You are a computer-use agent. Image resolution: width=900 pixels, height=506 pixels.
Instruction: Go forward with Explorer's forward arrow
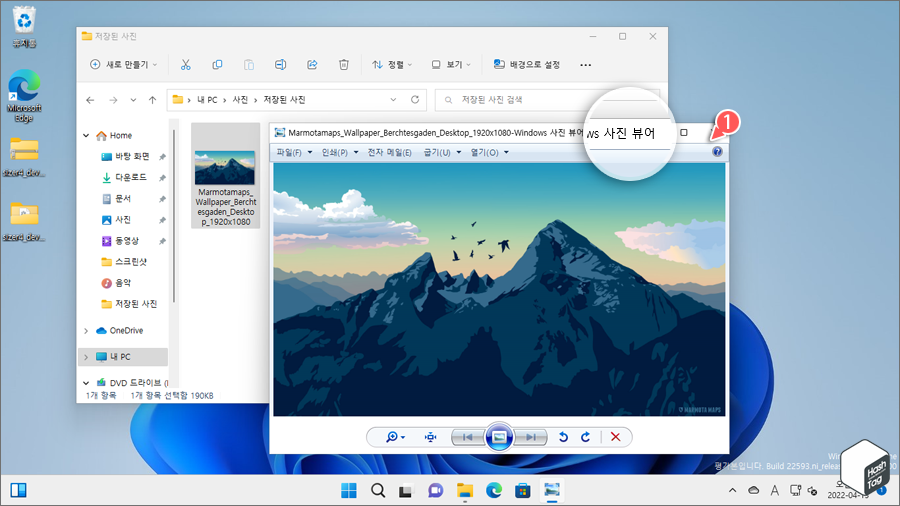point(113,100)
